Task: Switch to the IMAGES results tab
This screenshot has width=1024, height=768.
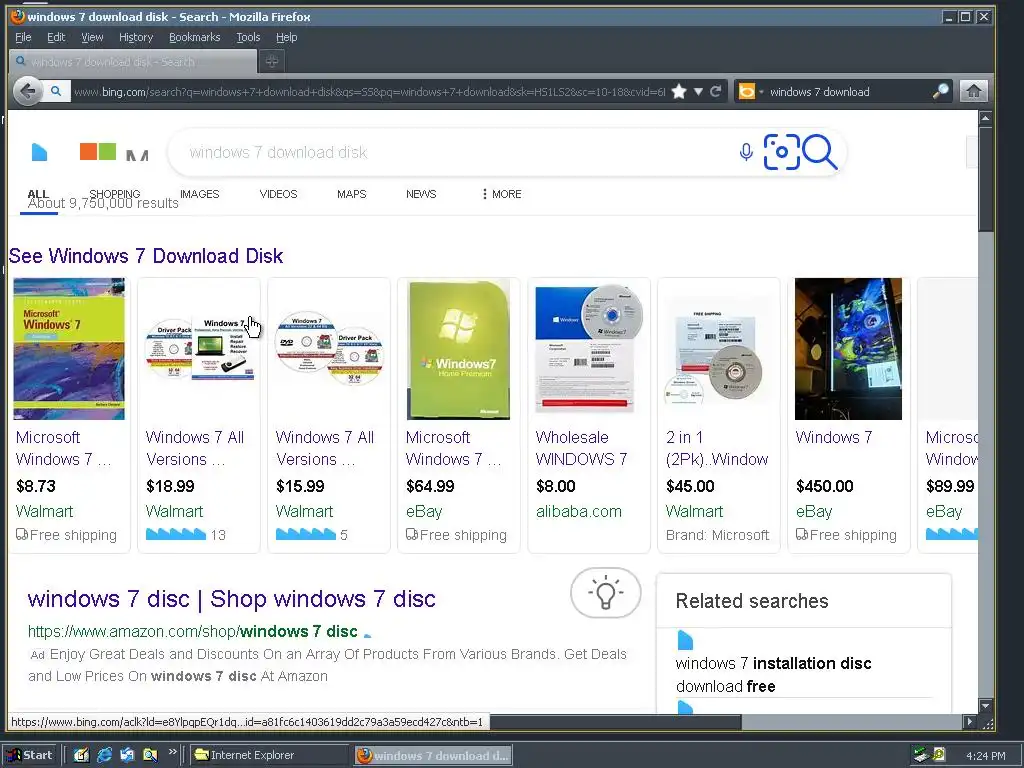Action: click(199, 194)
